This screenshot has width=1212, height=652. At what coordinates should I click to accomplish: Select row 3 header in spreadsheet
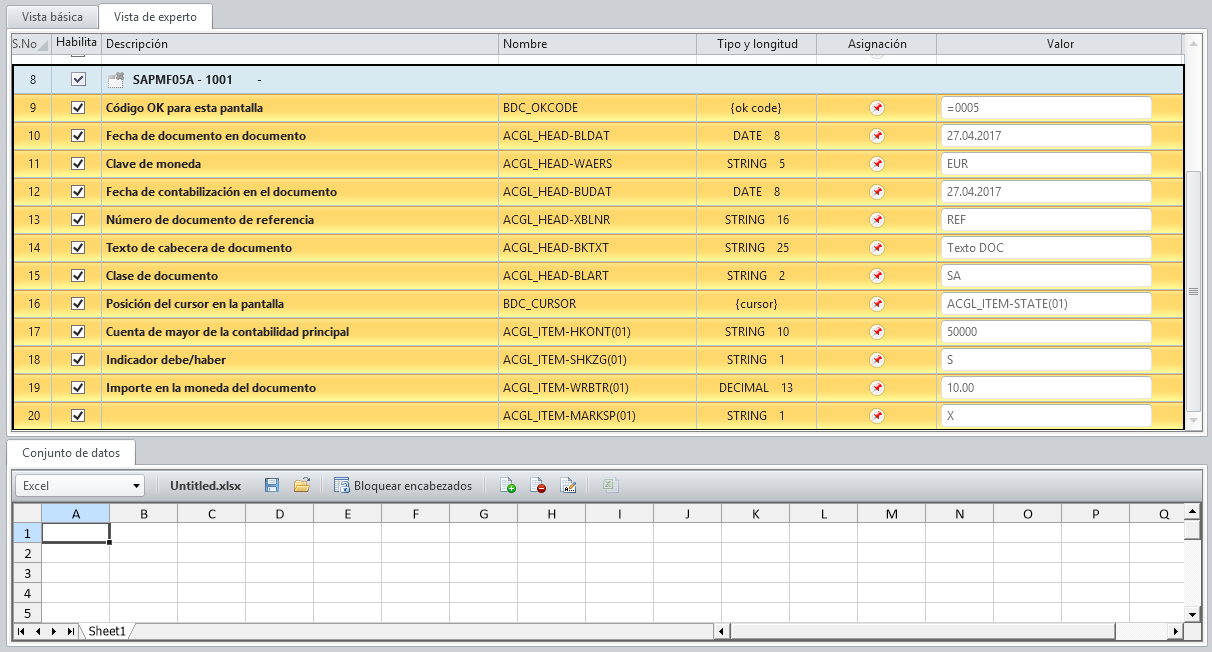27,573
